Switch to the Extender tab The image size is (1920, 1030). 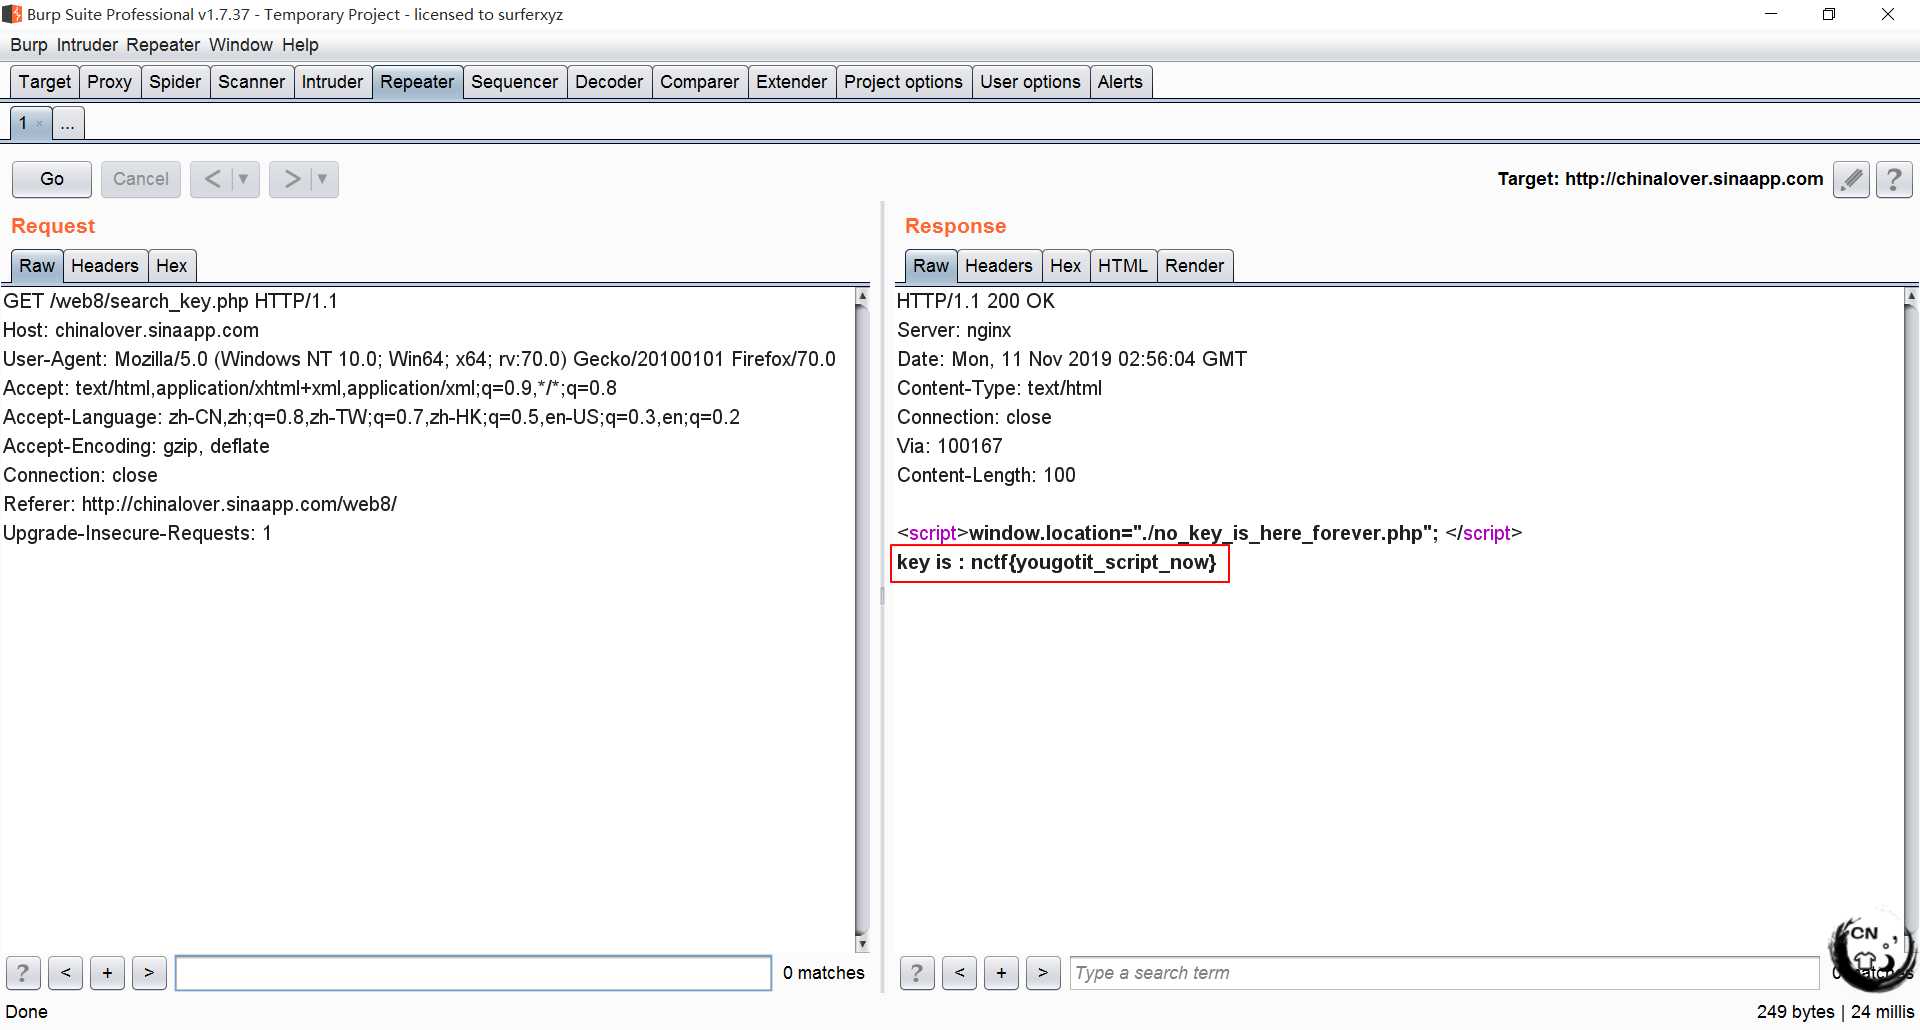[791, 82]
